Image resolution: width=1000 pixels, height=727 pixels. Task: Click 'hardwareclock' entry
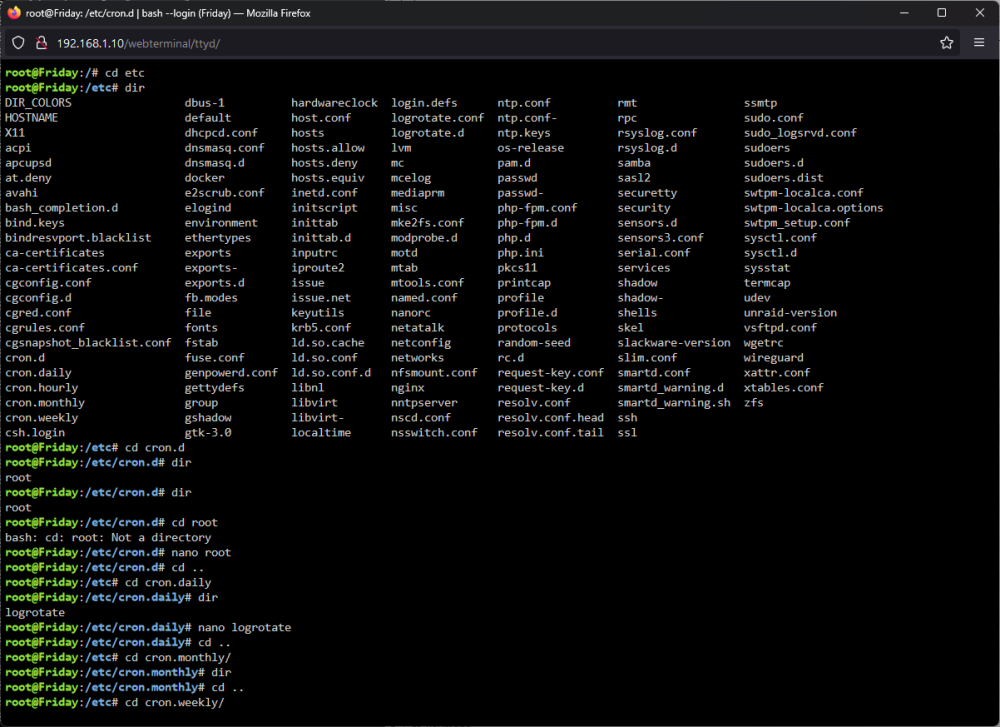334,103
